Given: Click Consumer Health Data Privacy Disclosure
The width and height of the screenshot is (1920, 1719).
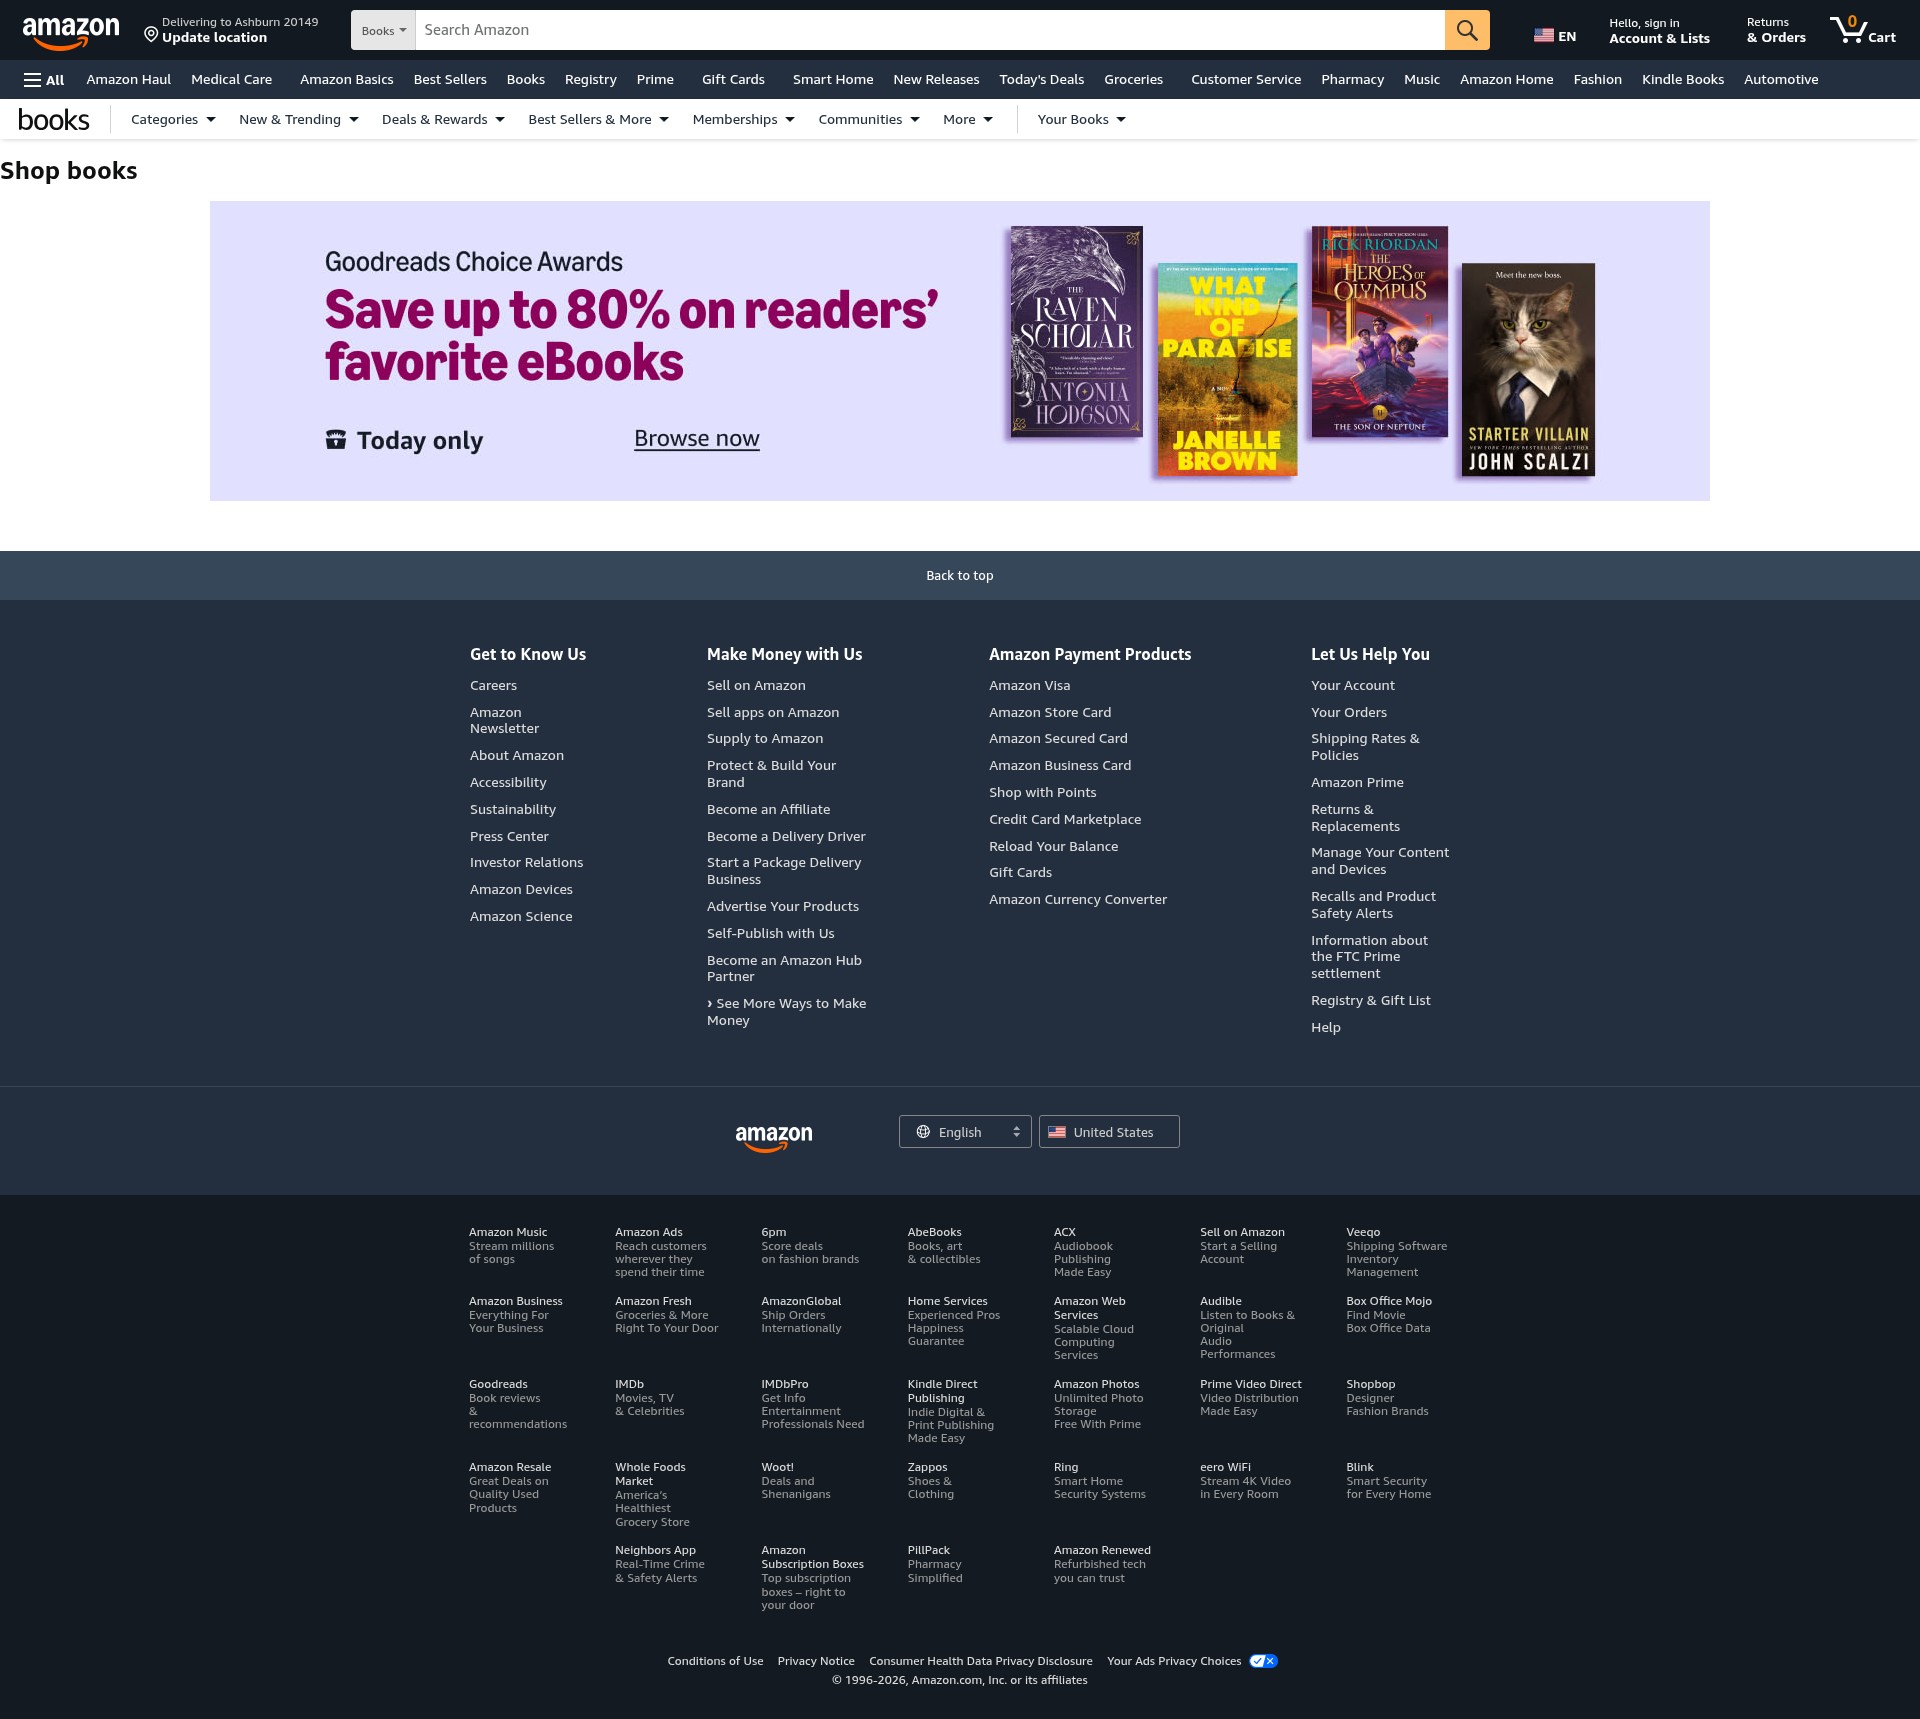Looking at the screenshot, I should pyautogui.click(x=980, y=1661).
